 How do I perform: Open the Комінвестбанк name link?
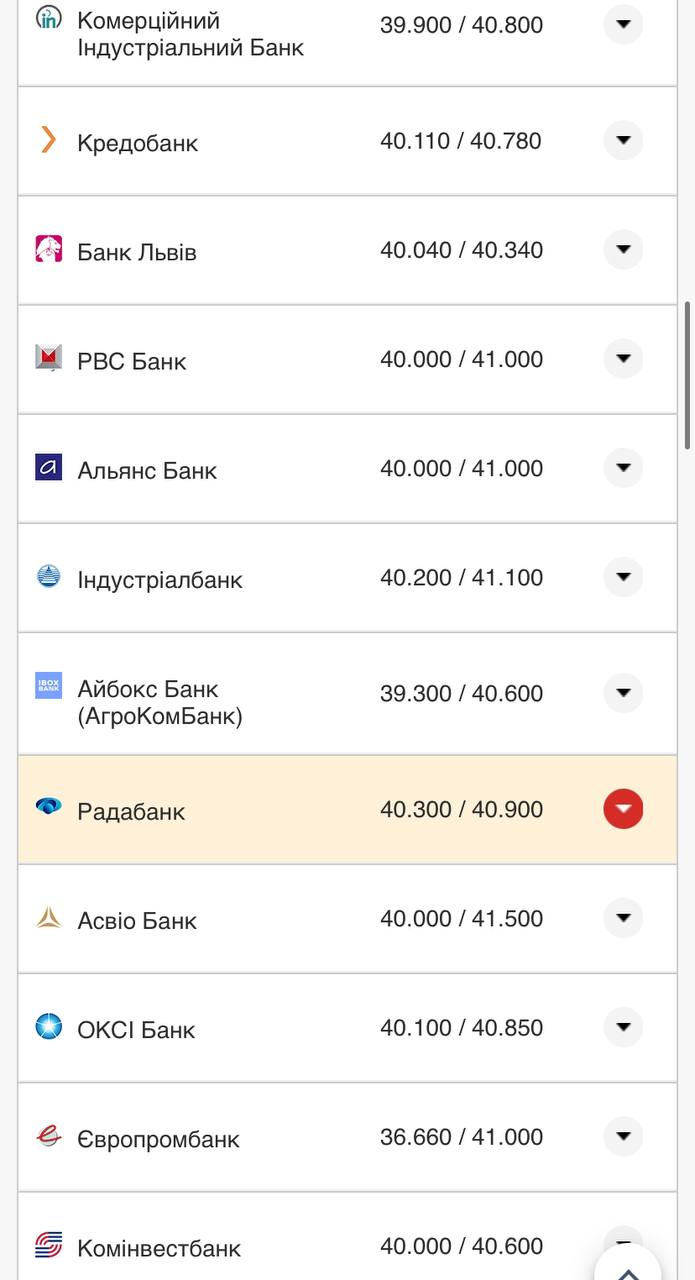pos(159,1248)
